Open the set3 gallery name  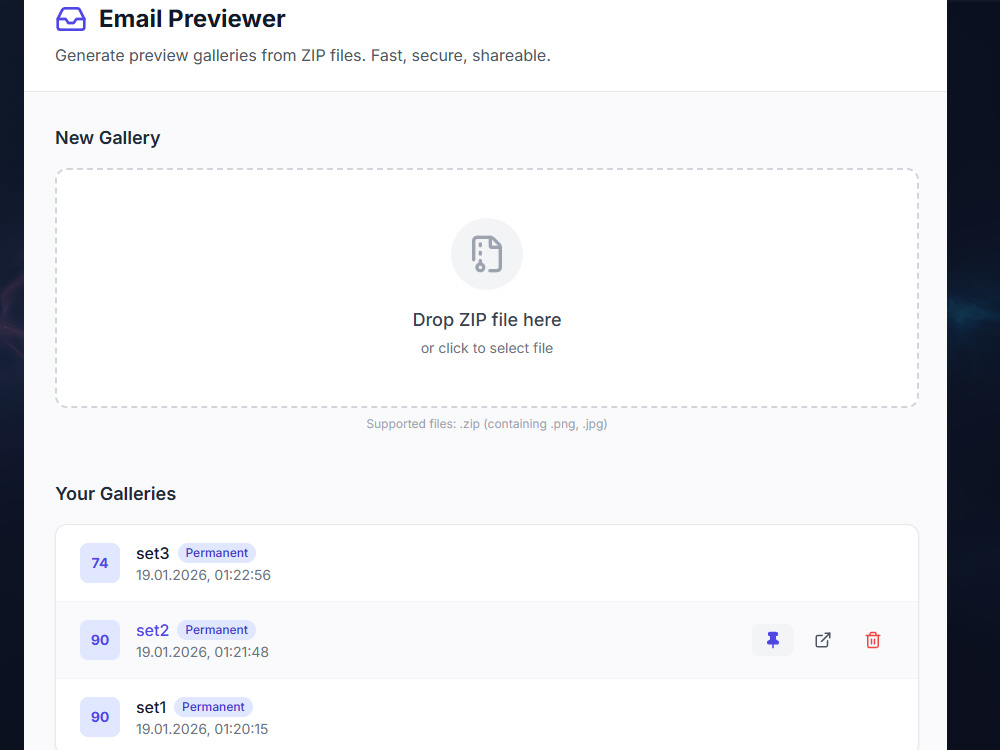[x=152, y=553]
